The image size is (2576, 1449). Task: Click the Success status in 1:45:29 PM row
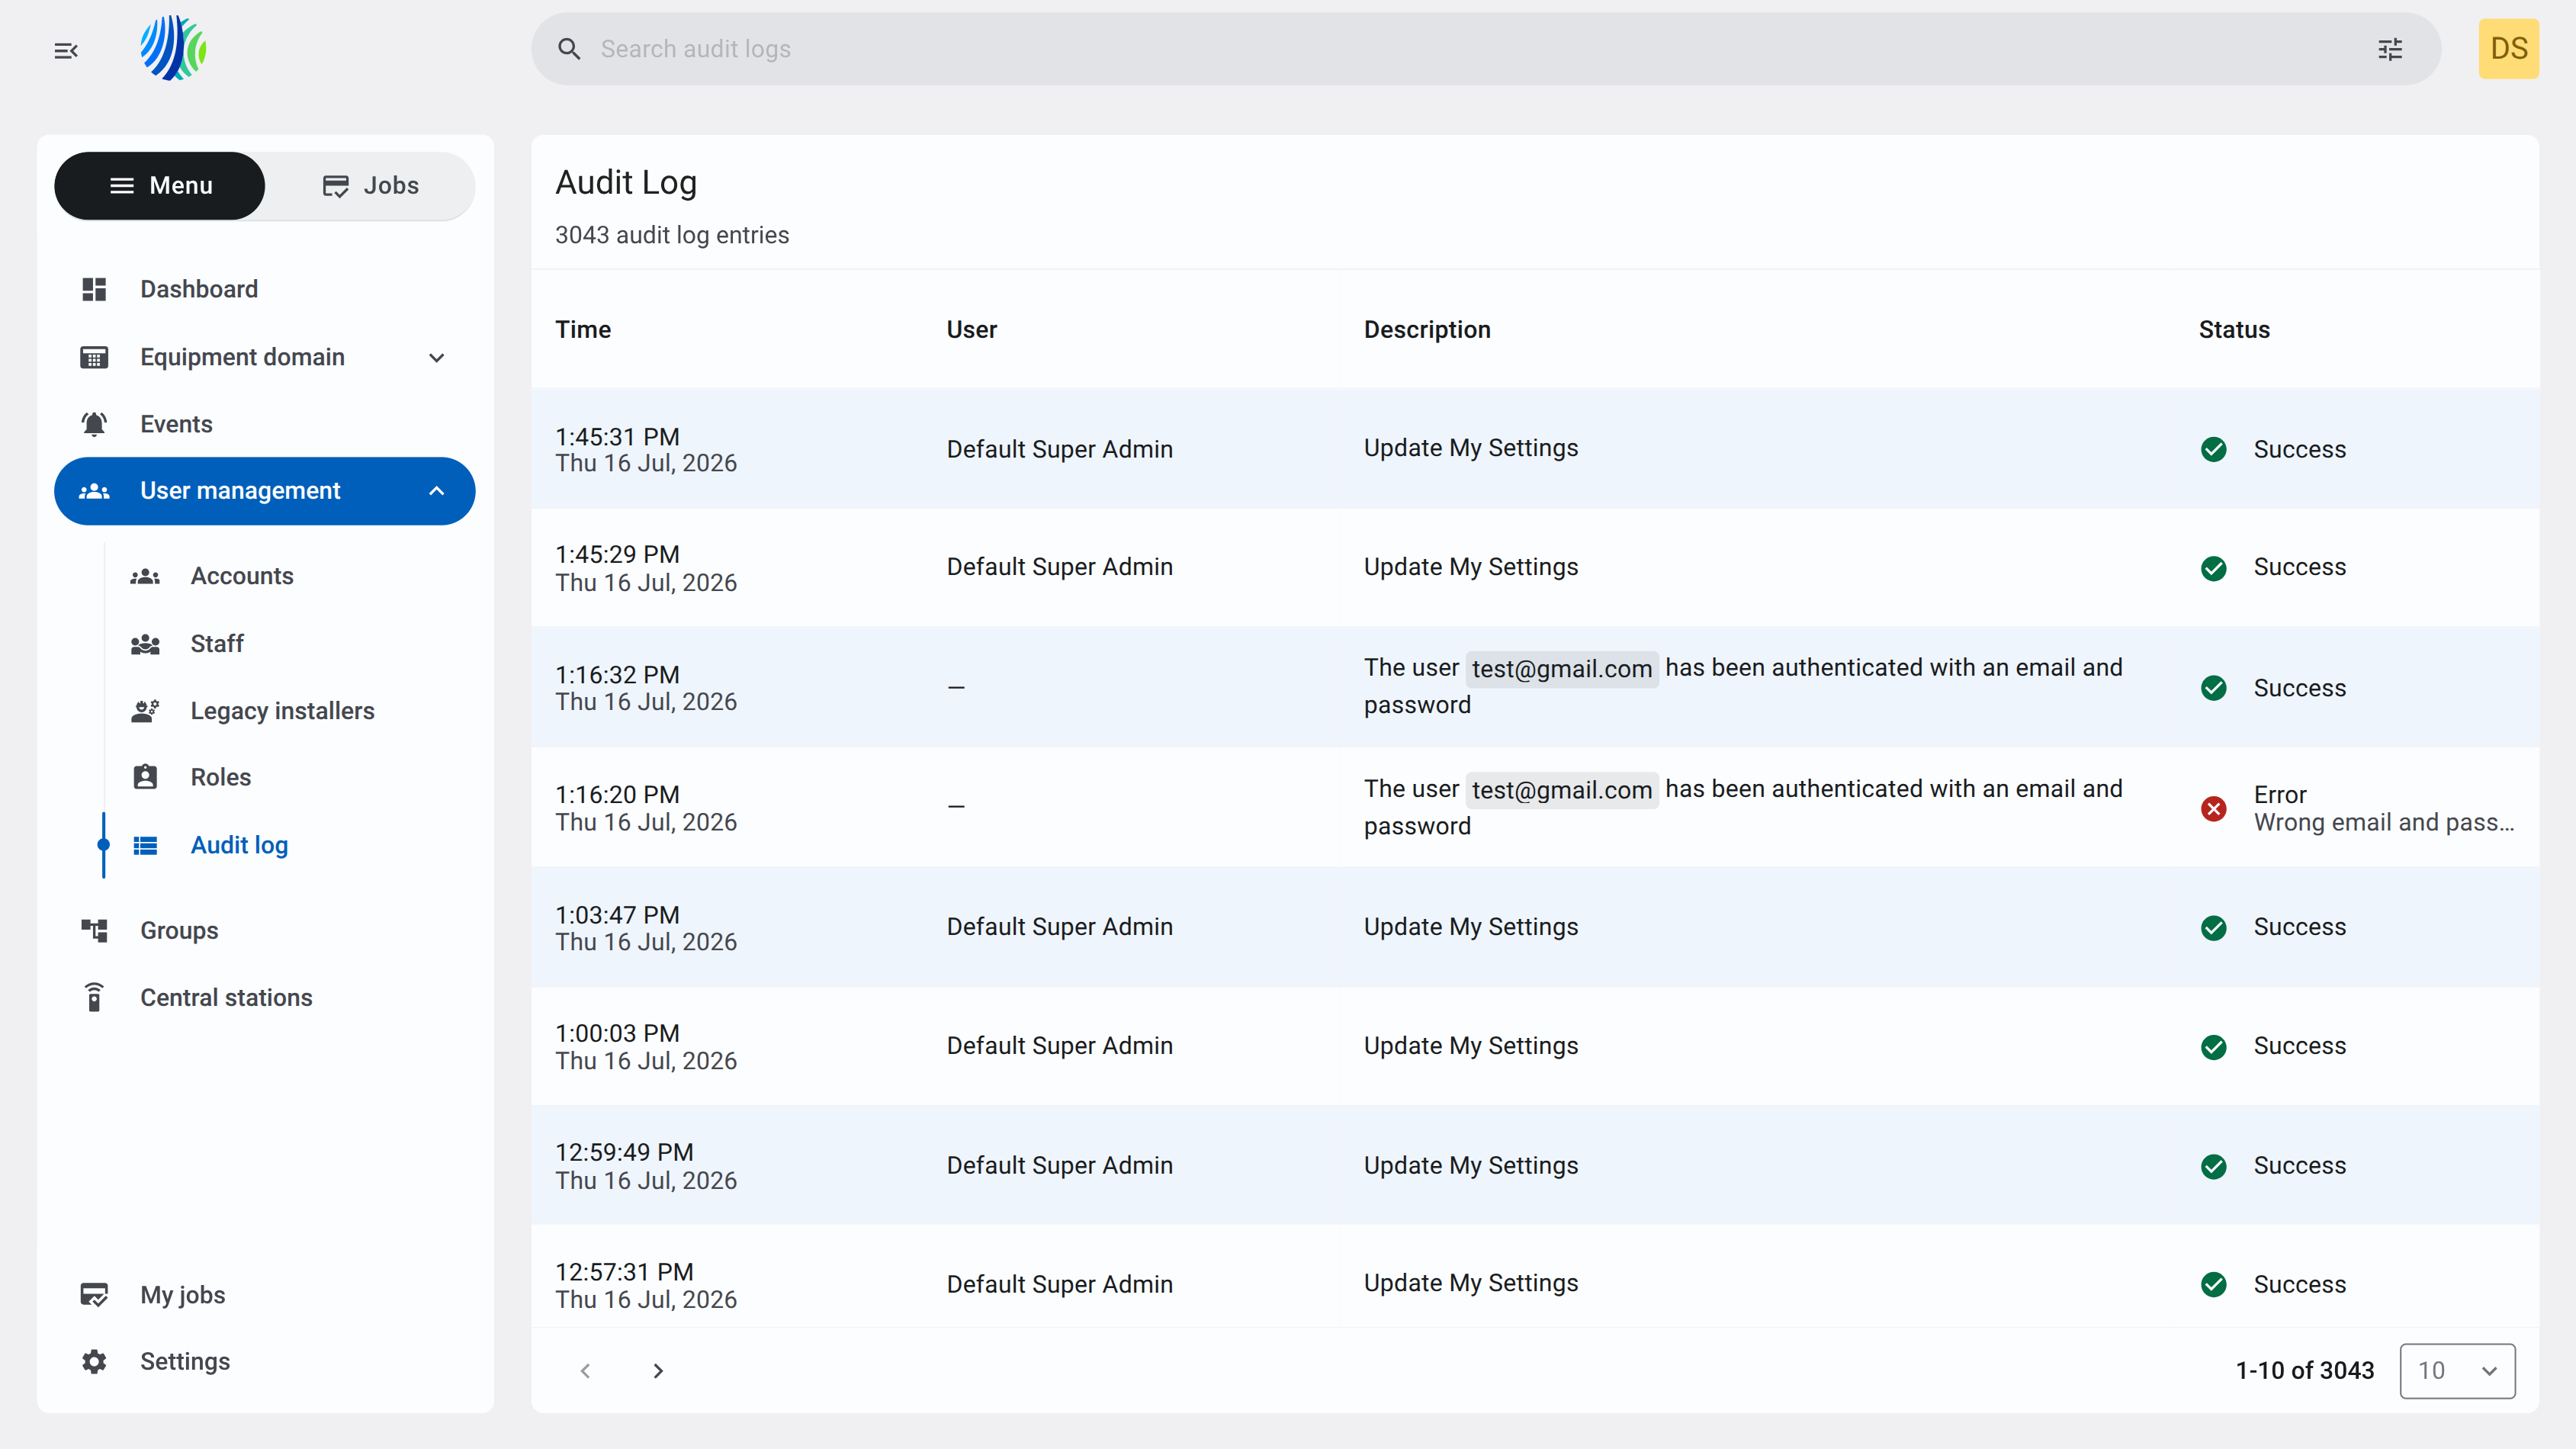tap(2300, 567)
